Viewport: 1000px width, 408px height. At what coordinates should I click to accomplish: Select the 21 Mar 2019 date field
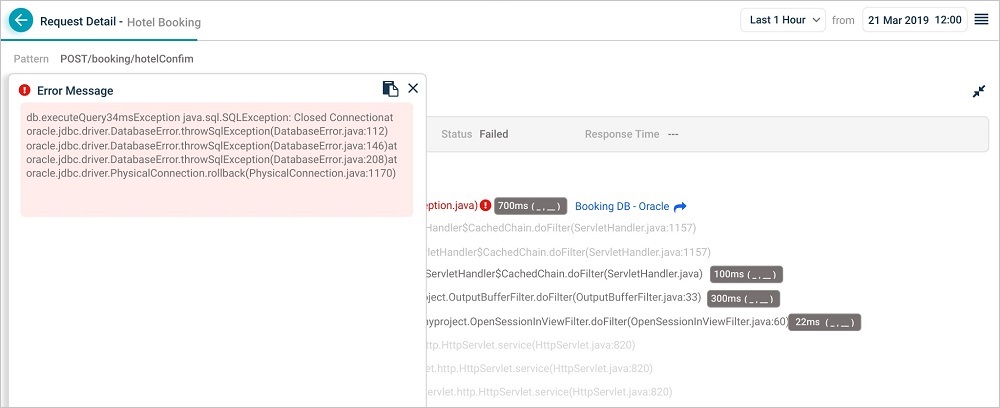(x=914, y=20)
